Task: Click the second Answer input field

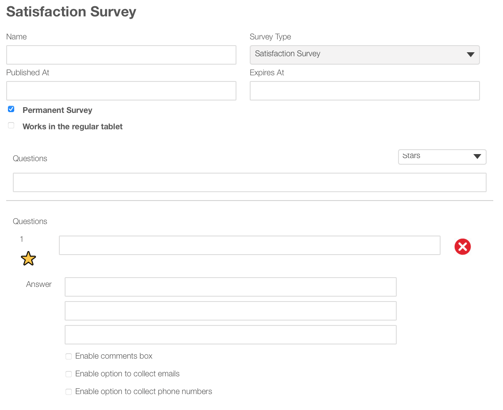Action: pos(231,311)
